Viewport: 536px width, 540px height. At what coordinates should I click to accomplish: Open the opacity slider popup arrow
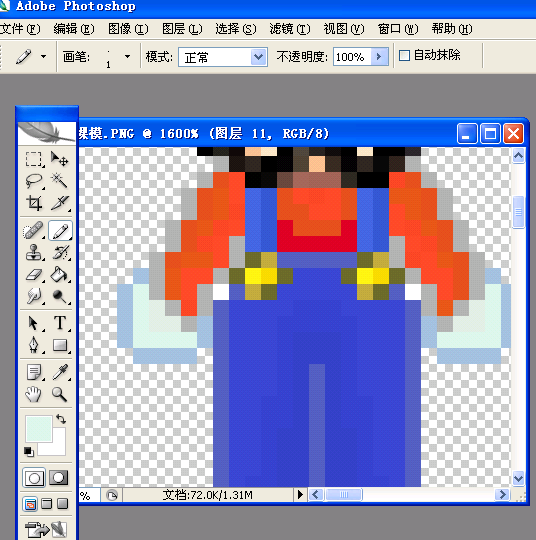(379, 57)
